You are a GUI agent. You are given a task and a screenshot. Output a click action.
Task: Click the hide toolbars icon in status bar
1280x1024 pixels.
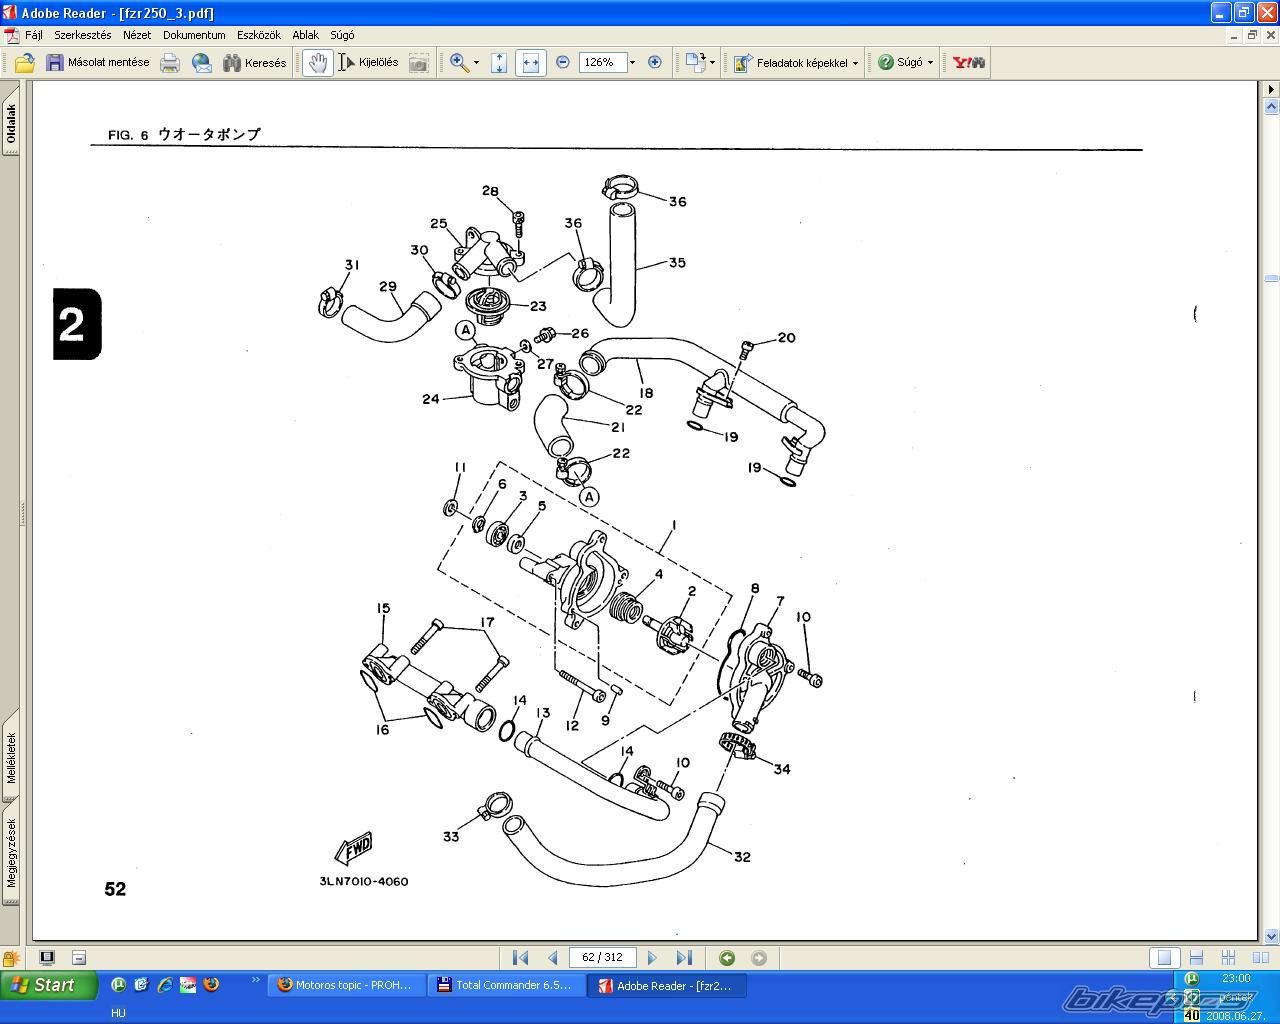(79, 958)
